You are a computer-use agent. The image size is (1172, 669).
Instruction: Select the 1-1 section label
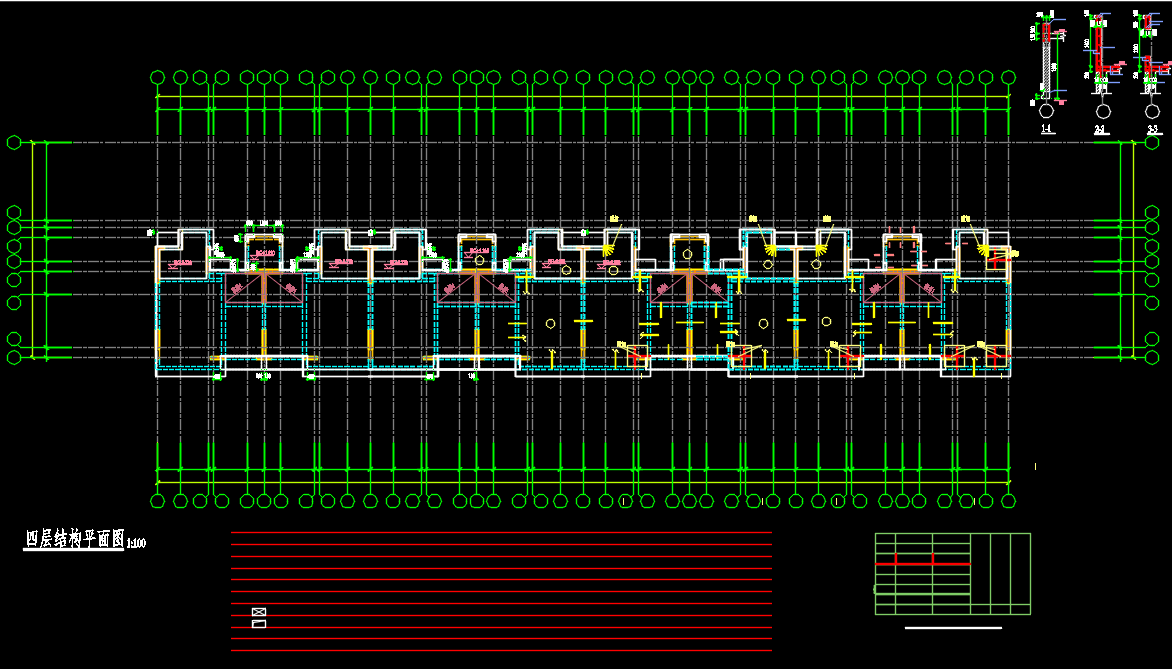pyautogui.click(x=1046, y=129)
